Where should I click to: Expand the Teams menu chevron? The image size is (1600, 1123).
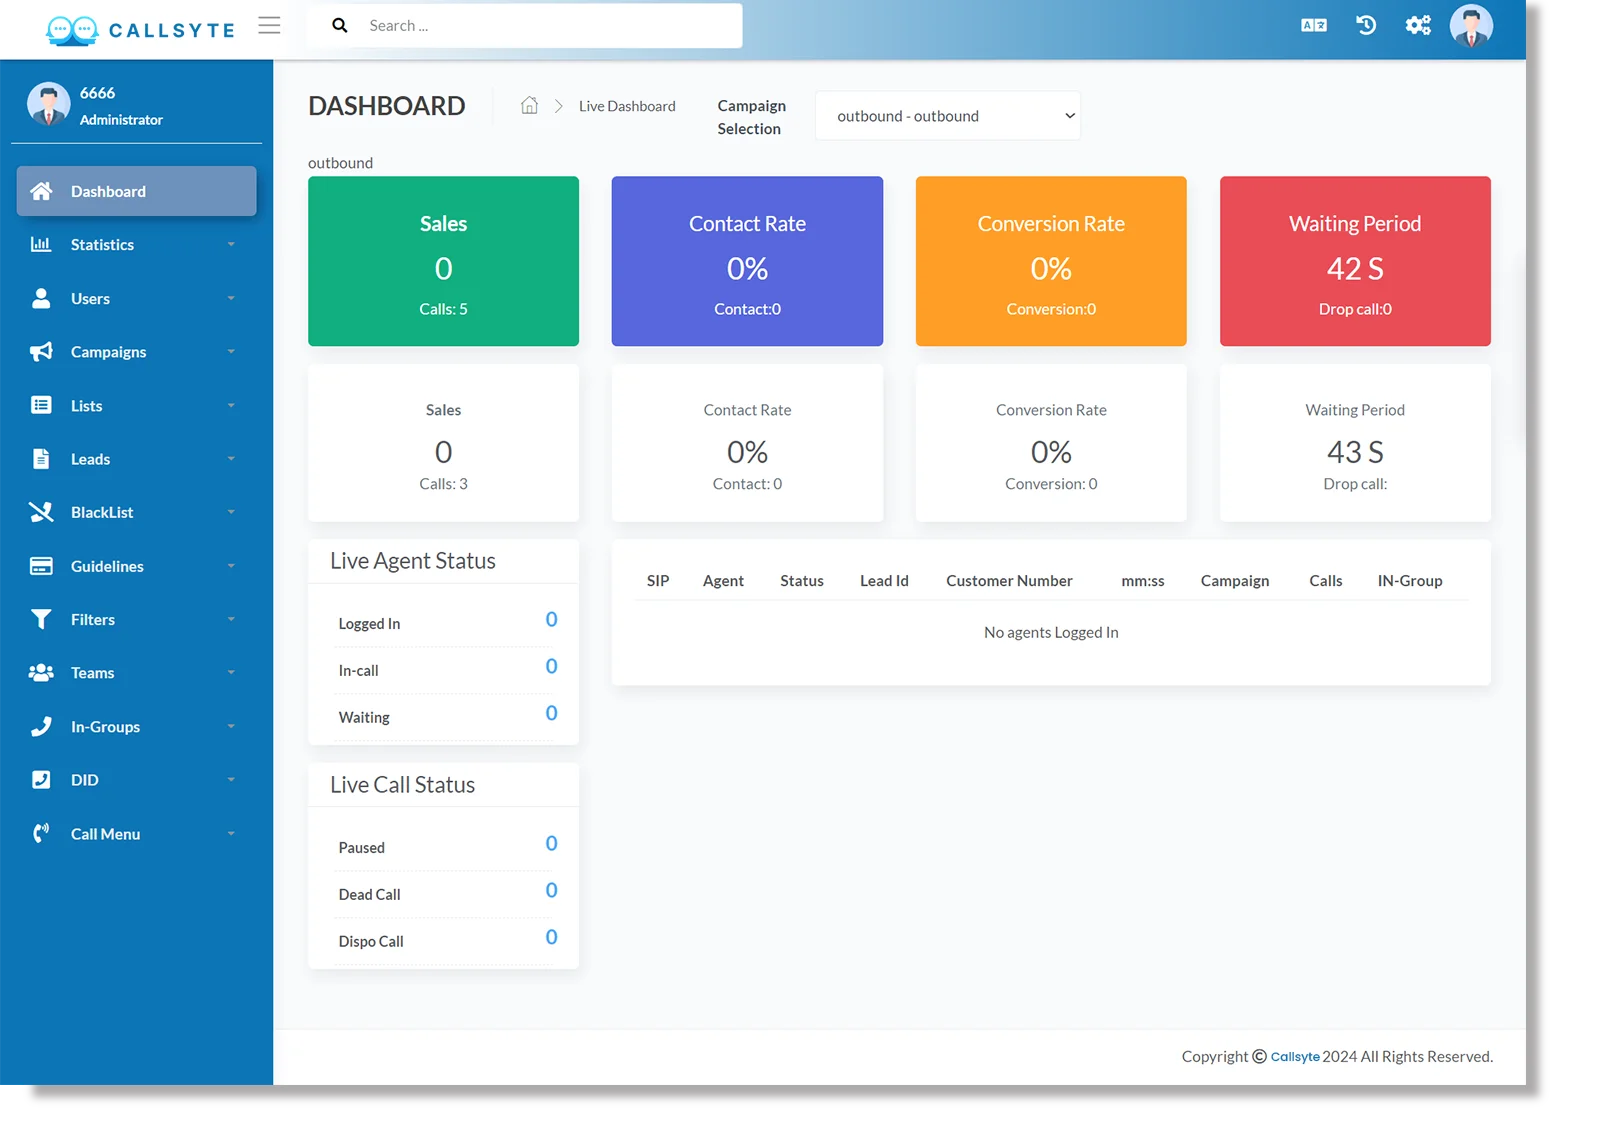point(232,672)
